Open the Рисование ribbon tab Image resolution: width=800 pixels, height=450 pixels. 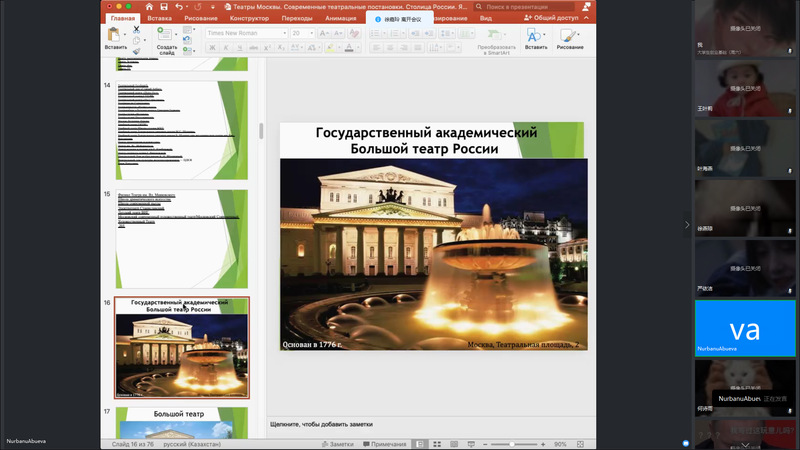click(201, 18)
